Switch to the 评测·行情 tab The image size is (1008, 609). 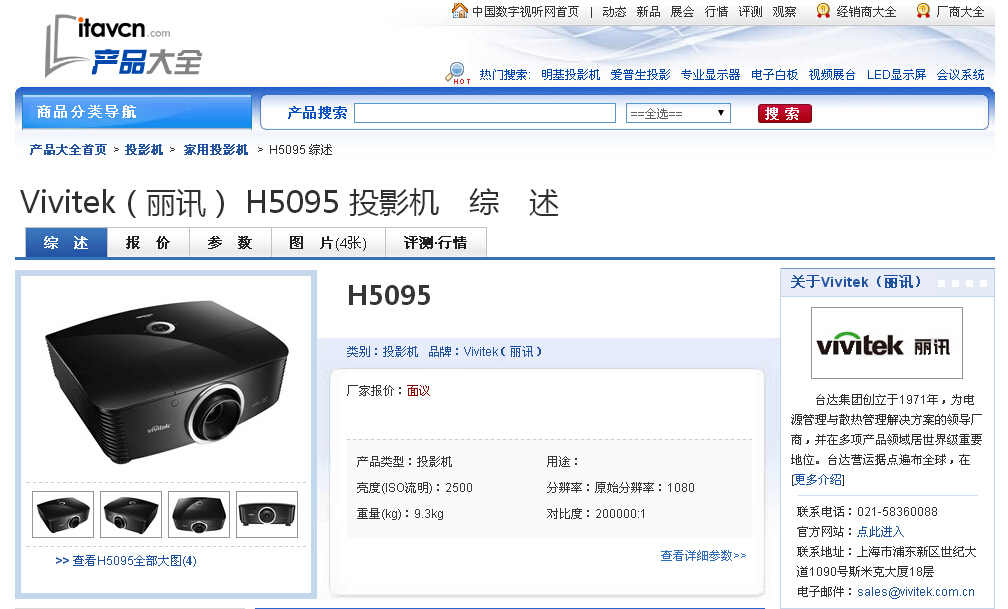436,242
